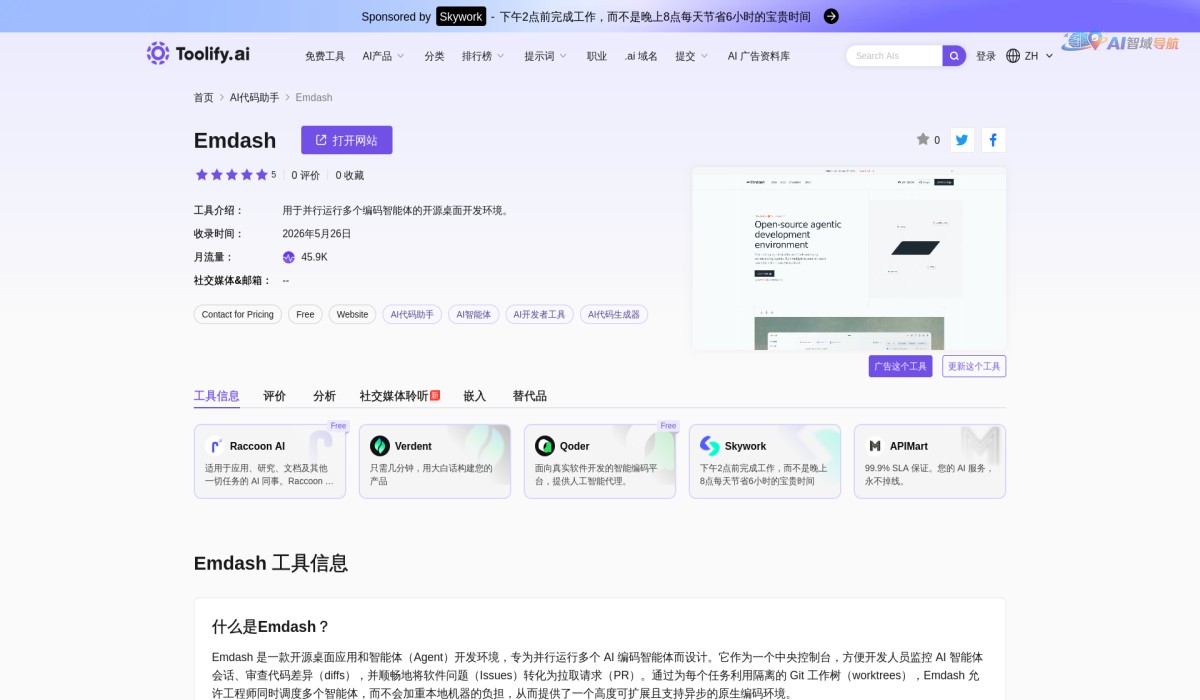Click the monthly traffic pulse icon
Viewport: 1200px width, 700px height.
coord(289,257)
